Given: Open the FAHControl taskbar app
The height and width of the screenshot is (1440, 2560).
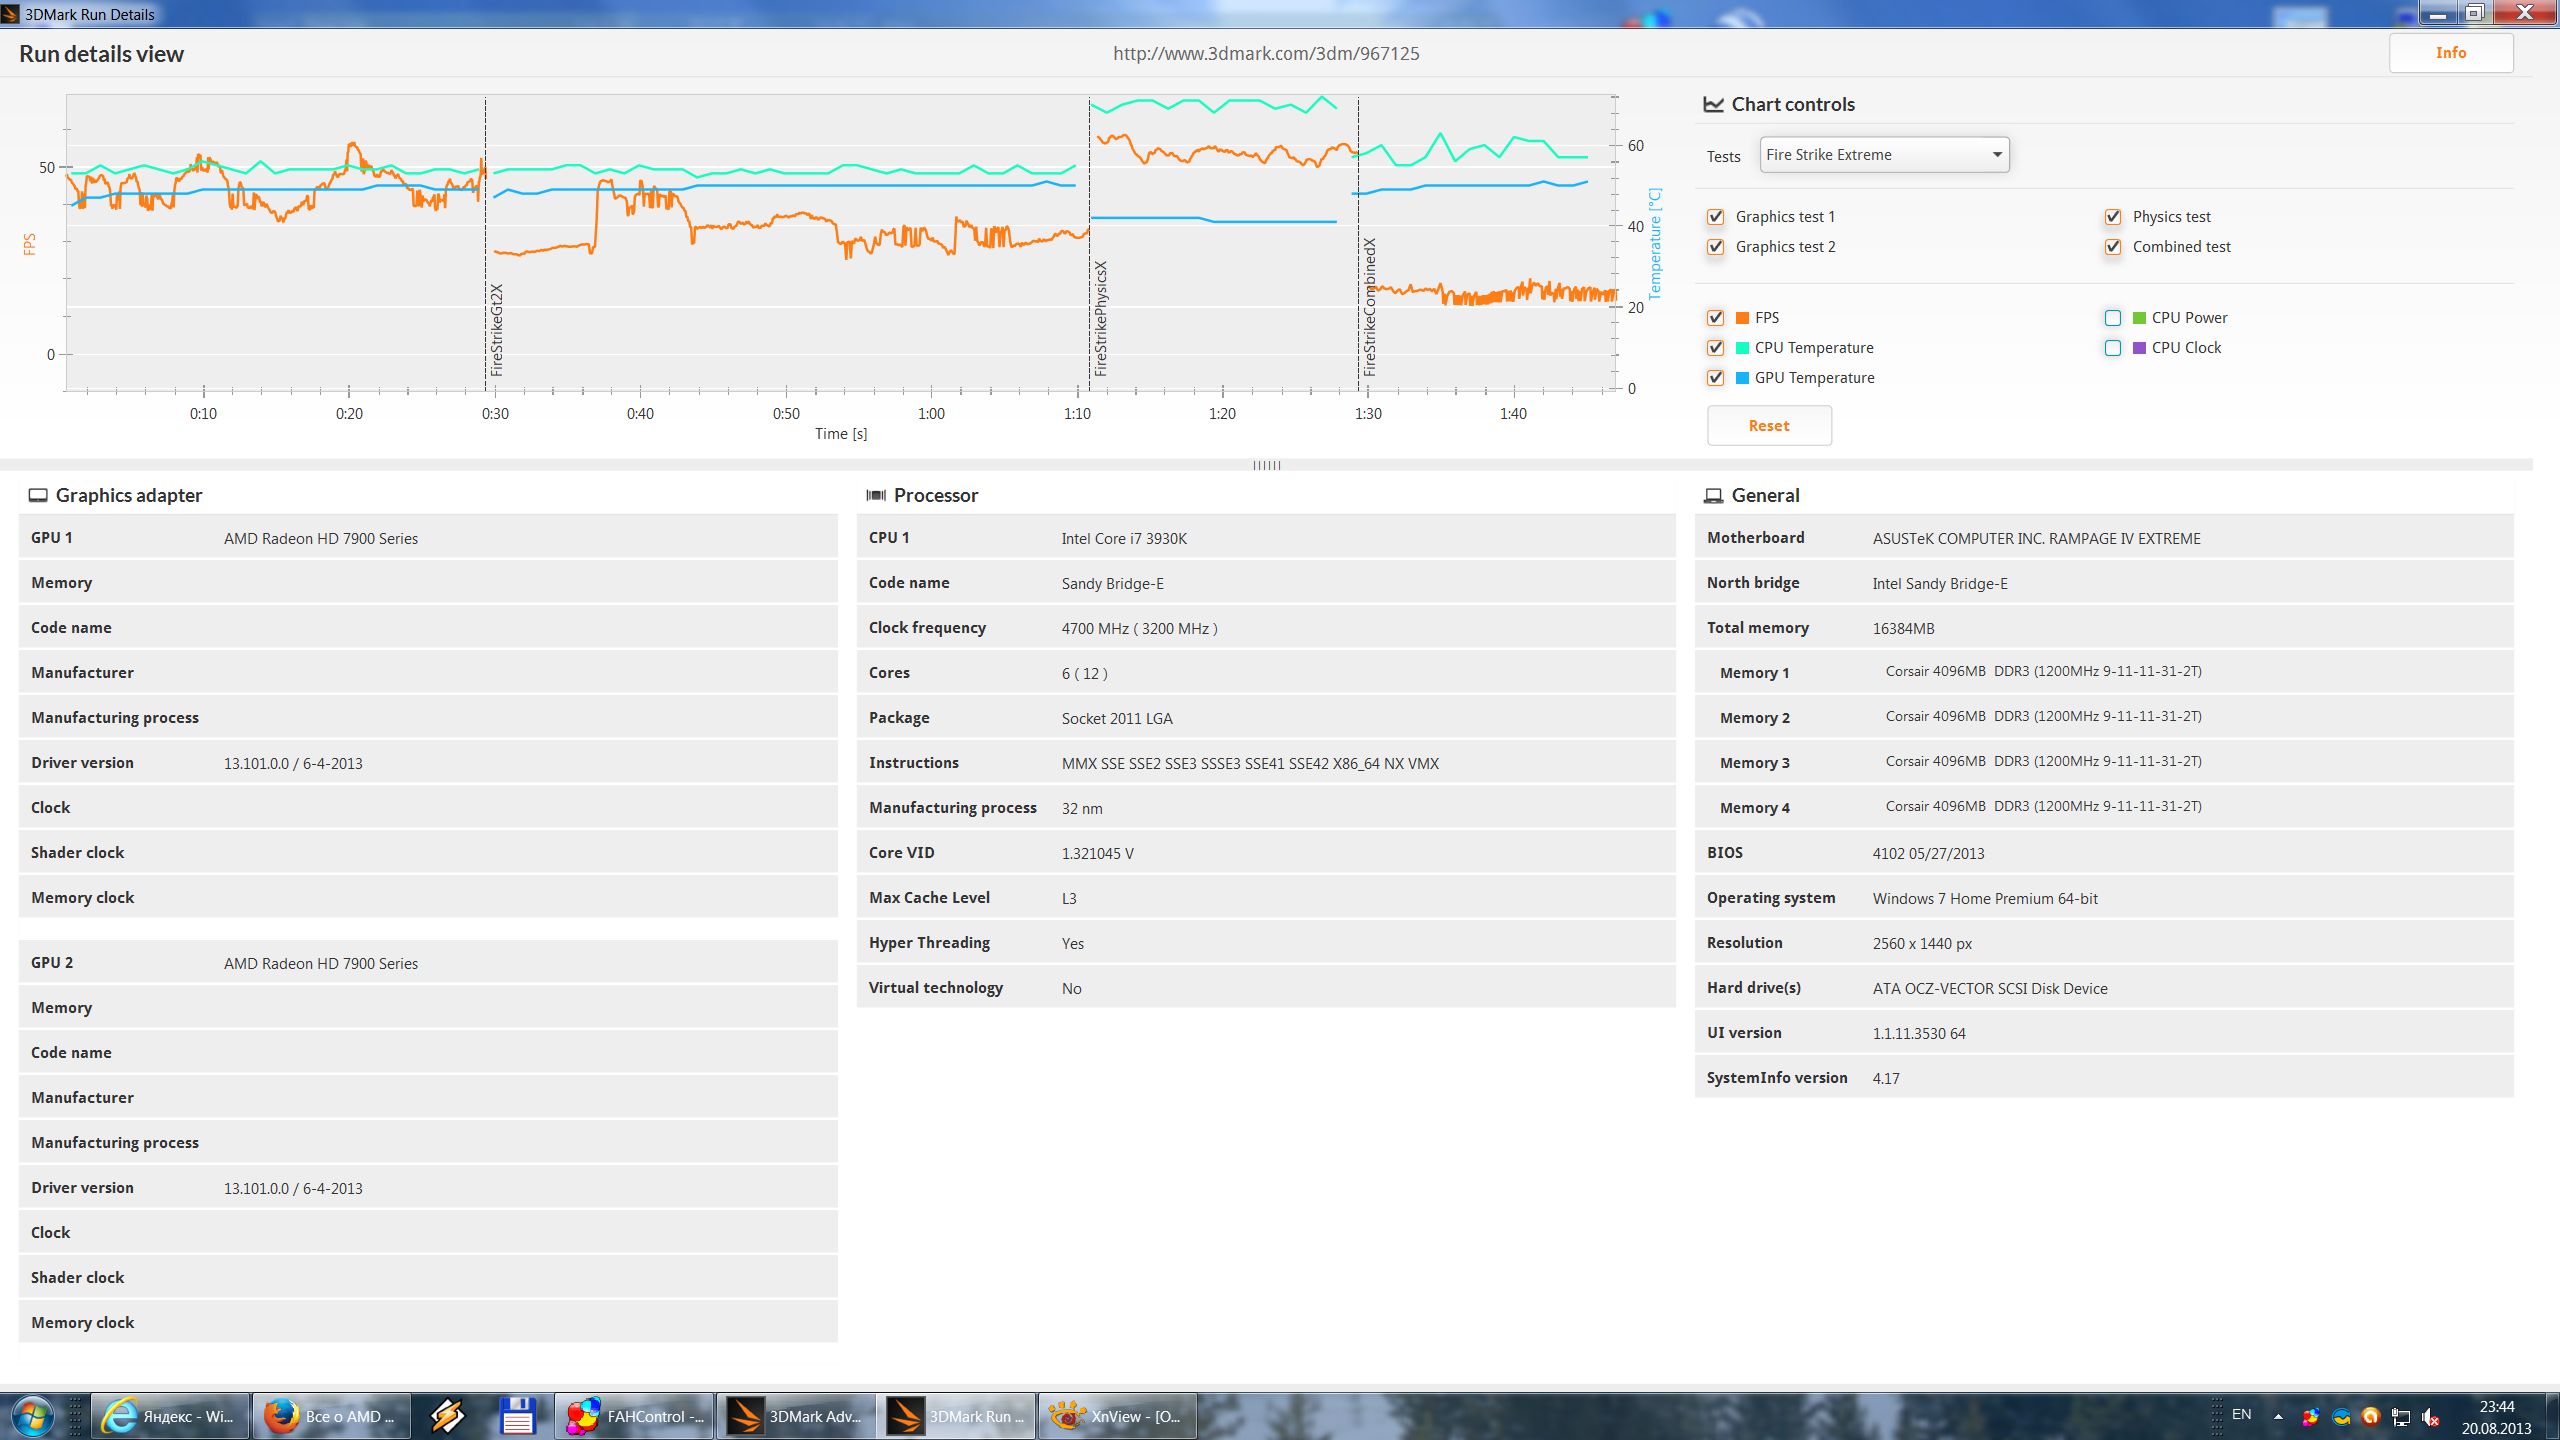Looking at the screenshot, I should click(x=634, y=1416).
